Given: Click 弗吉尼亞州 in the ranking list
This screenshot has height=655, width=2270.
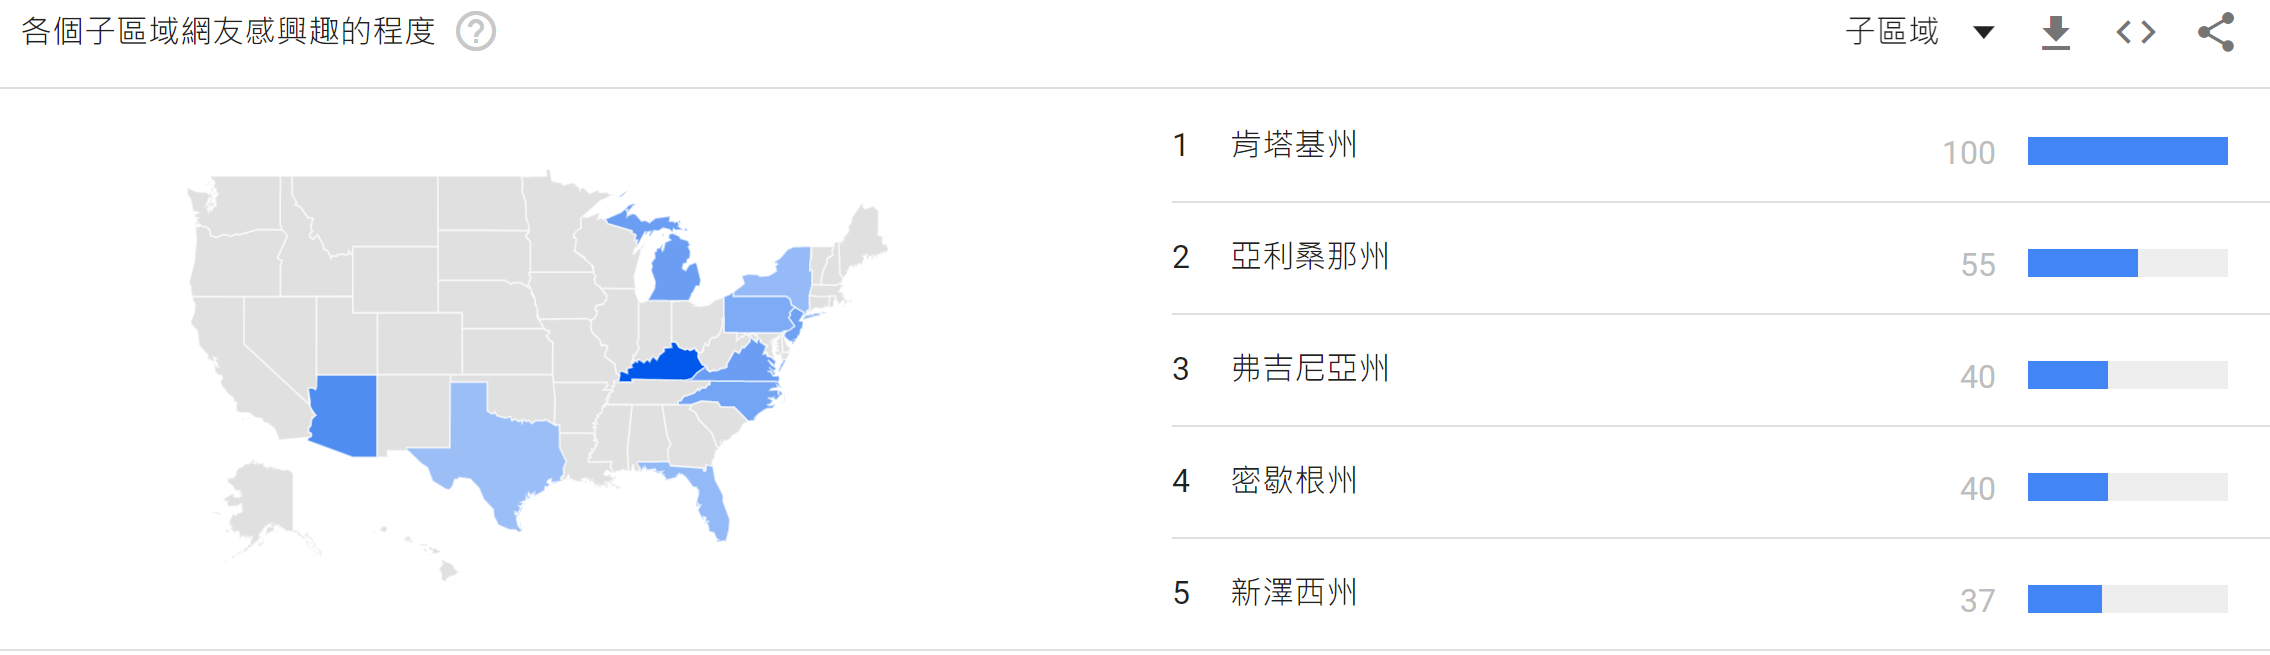Looking at the screenshot, I should pyautogui.click(x=1309, y=369).
